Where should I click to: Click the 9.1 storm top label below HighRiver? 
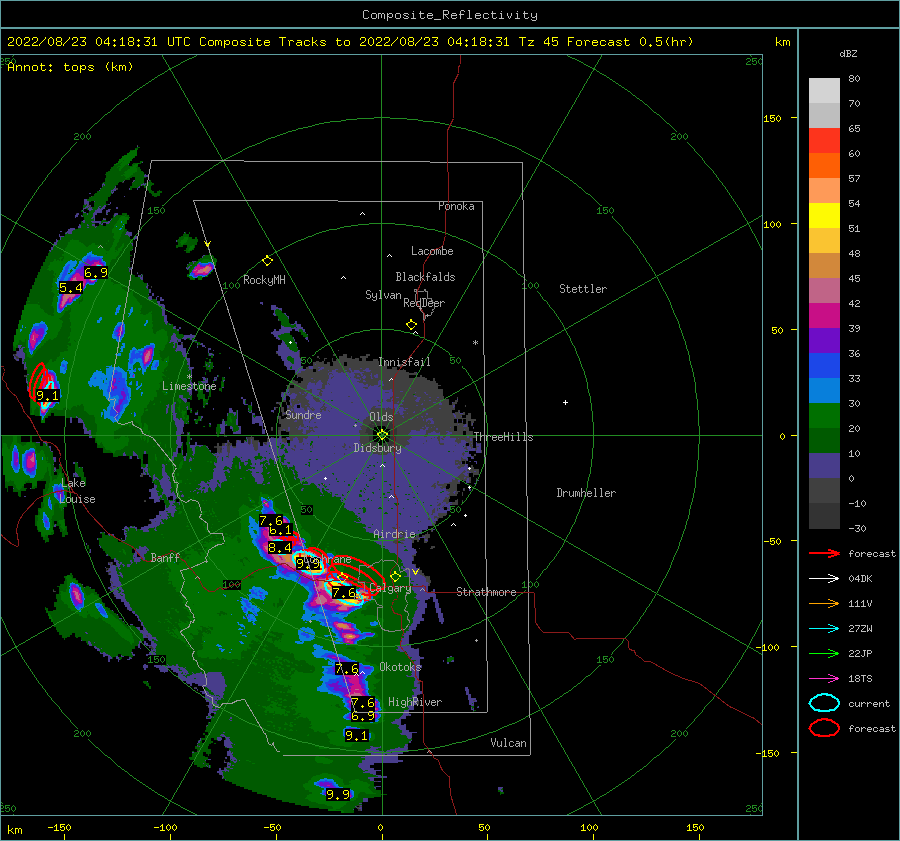(x=356, y=735)
